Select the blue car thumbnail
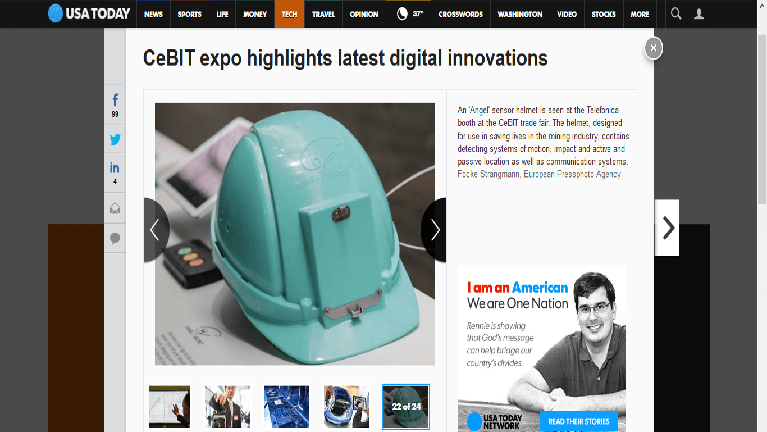The height and width of the screenshot is (432, 767). pyautogui.click(x=346, y=407)
